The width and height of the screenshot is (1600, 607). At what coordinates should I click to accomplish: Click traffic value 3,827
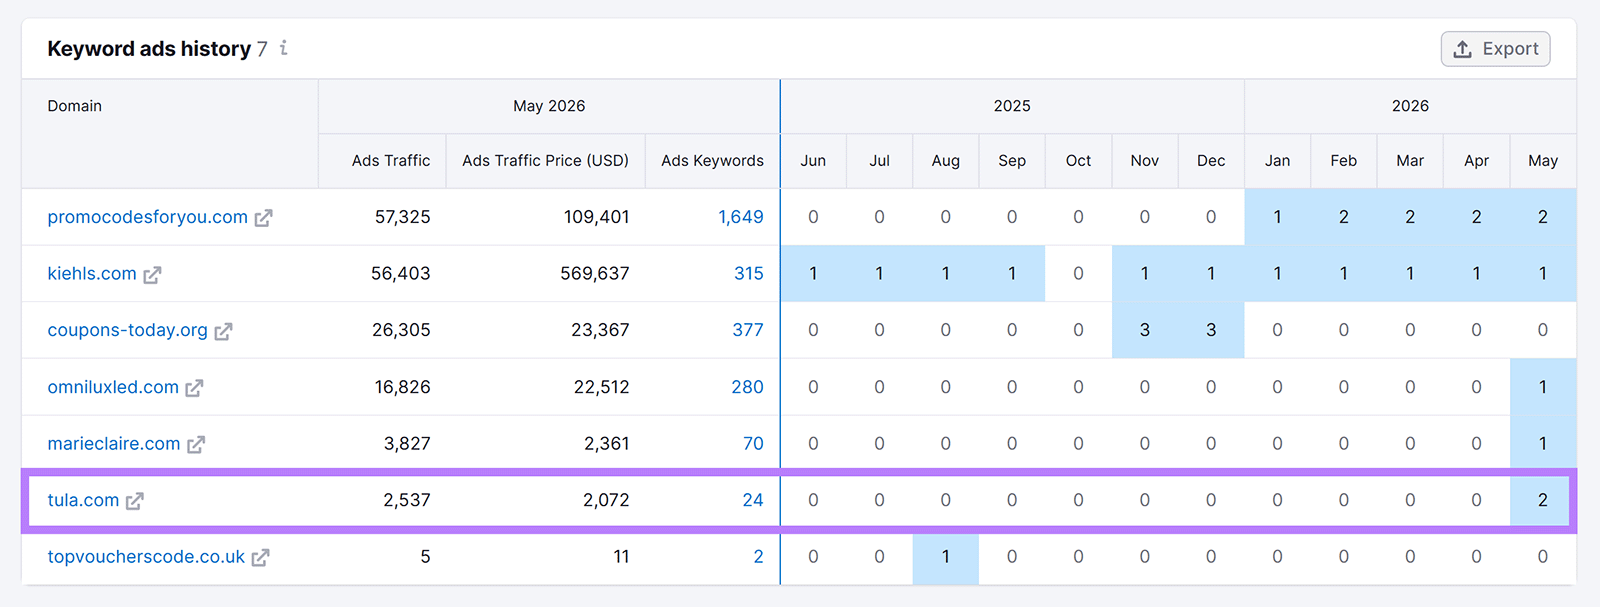click(x=407, y=443)
